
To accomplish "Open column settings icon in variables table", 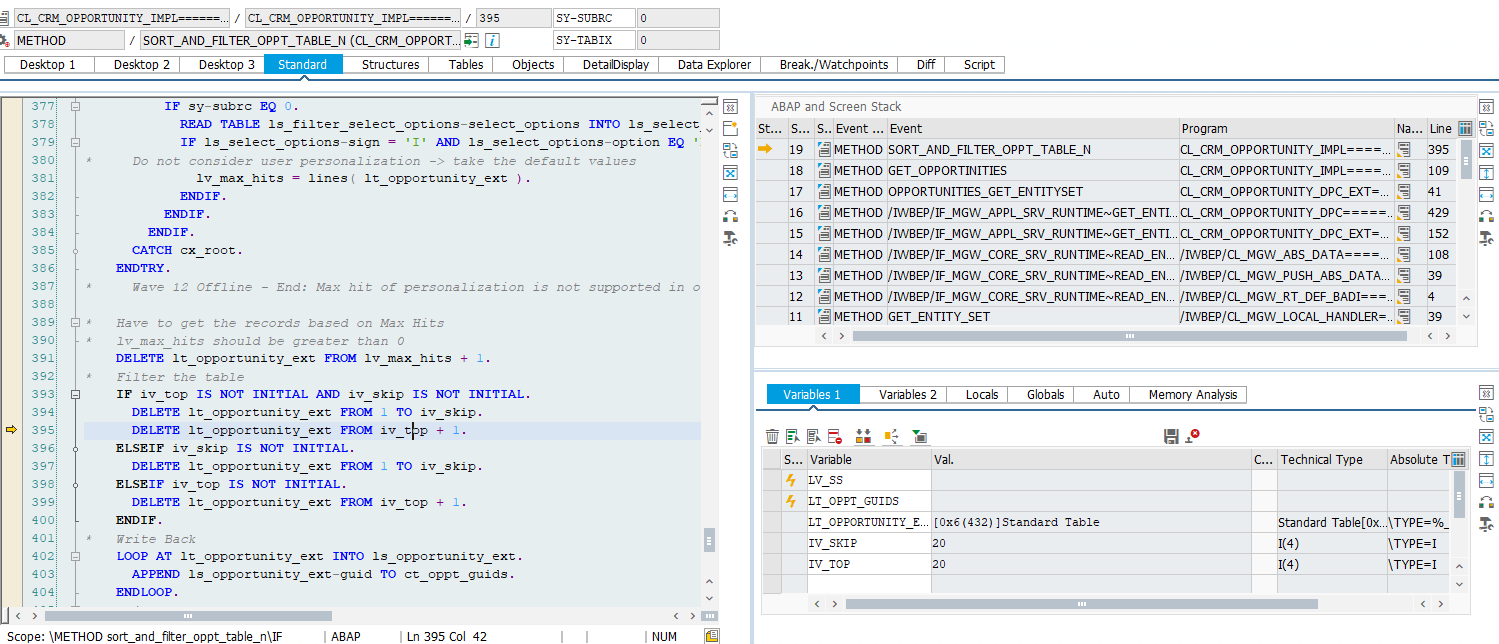I will [x=1458, y=459].
